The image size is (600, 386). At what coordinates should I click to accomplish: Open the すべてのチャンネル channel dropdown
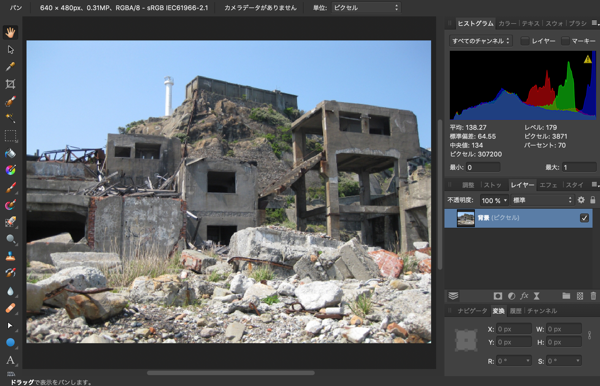pos(481,41)
